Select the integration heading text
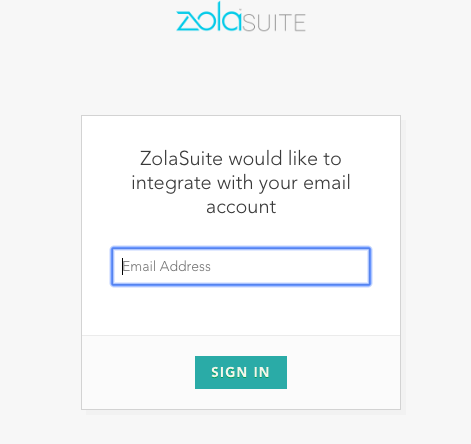Image resolution: width=471 pixels, height=444 pixels. click(241, 182)
